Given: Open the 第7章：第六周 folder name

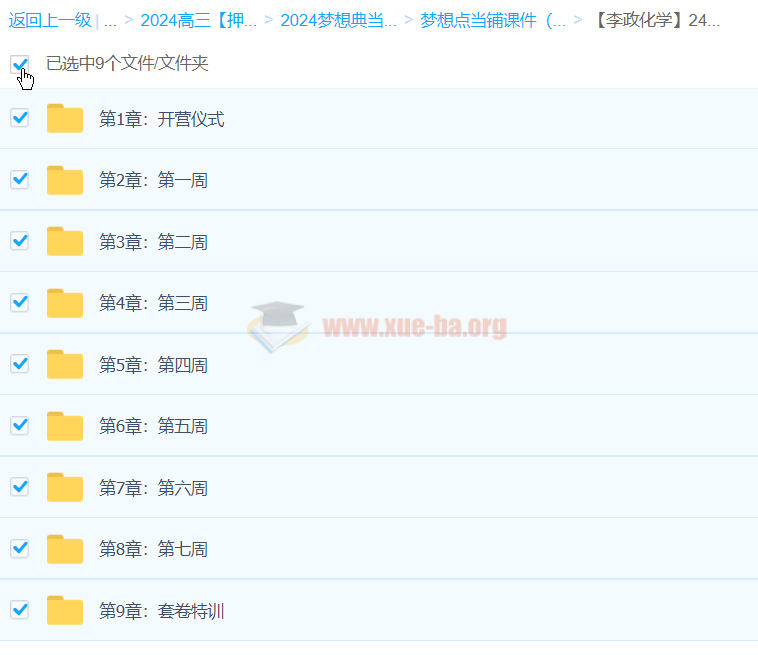Looking at the screenshot, I should (x=153, y=488).
